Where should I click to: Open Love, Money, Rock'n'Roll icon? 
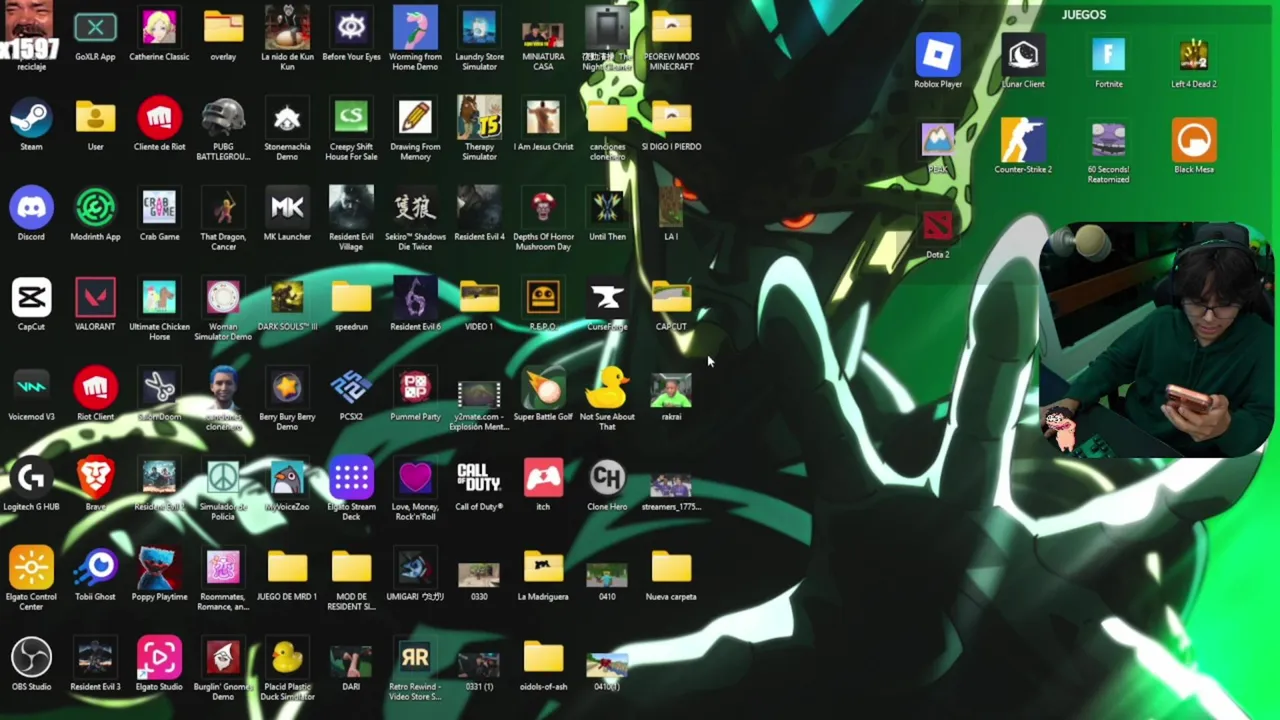click(415, 478)
